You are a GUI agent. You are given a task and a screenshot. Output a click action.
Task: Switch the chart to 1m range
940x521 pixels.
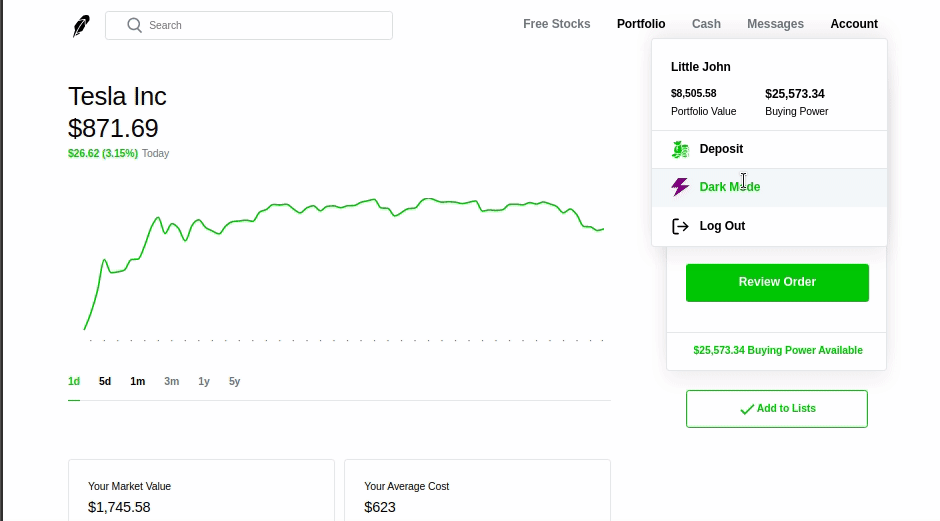click(x=137, y=381)
